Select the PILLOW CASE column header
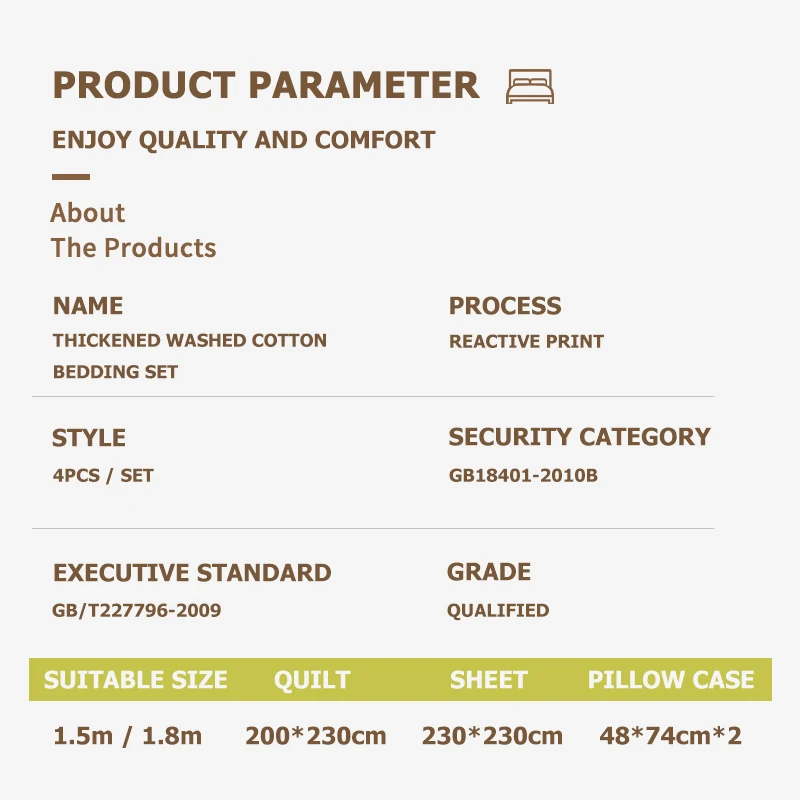This screenshot has width=800, height=800. tap(671, 680)
